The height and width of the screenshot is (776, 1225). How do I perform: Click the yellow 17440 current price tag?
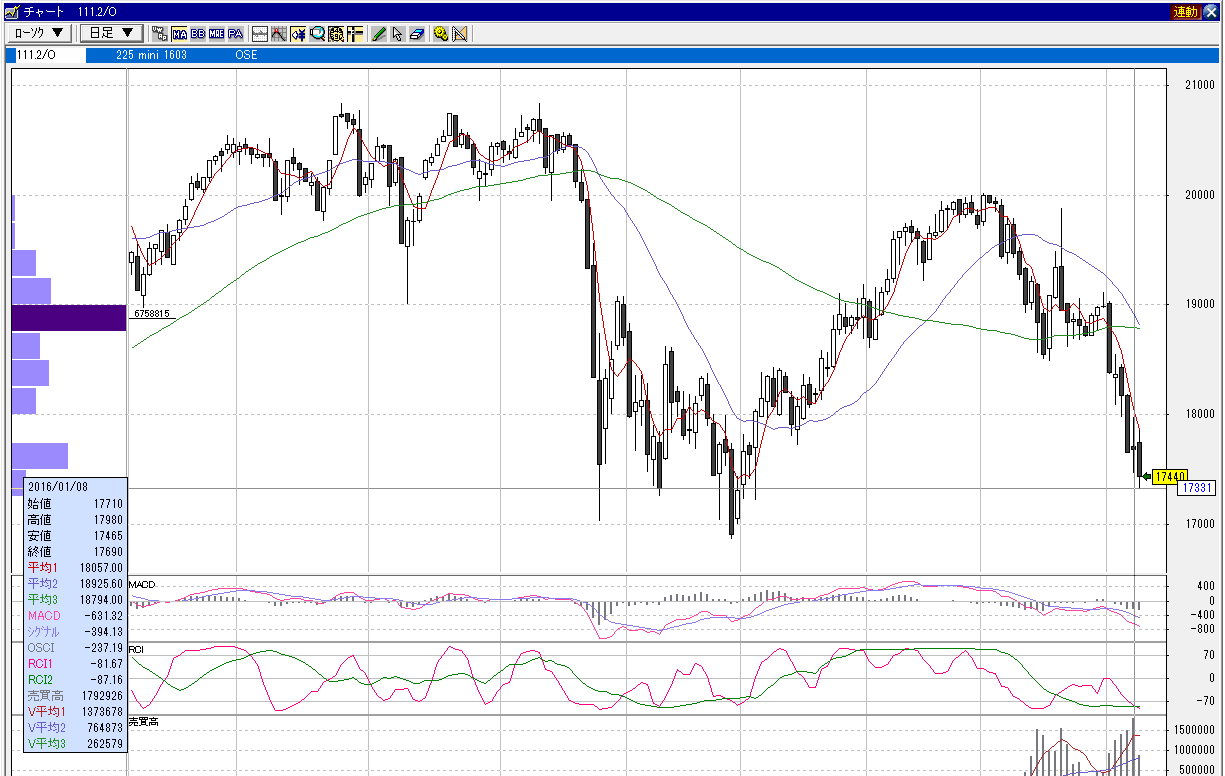[x=1169, y=476]
